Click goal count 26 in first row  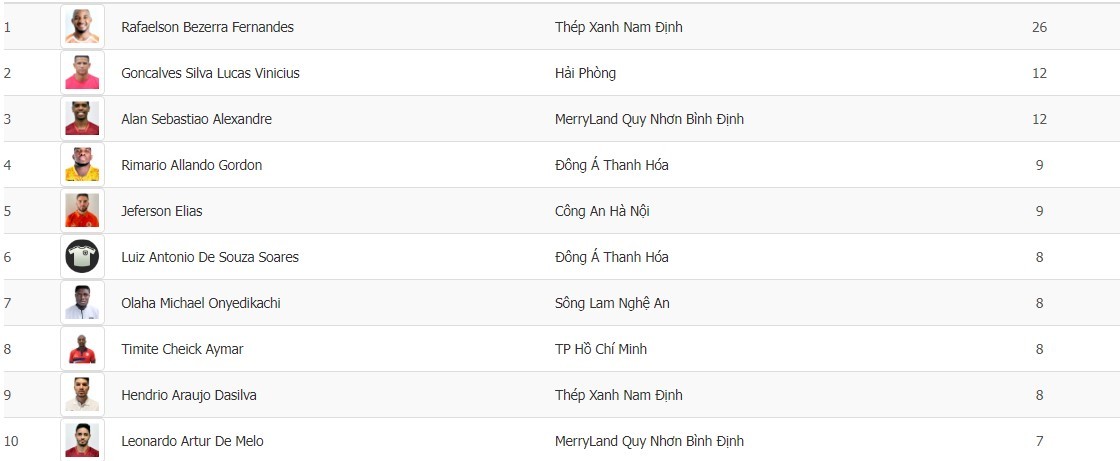(1039, 27)
